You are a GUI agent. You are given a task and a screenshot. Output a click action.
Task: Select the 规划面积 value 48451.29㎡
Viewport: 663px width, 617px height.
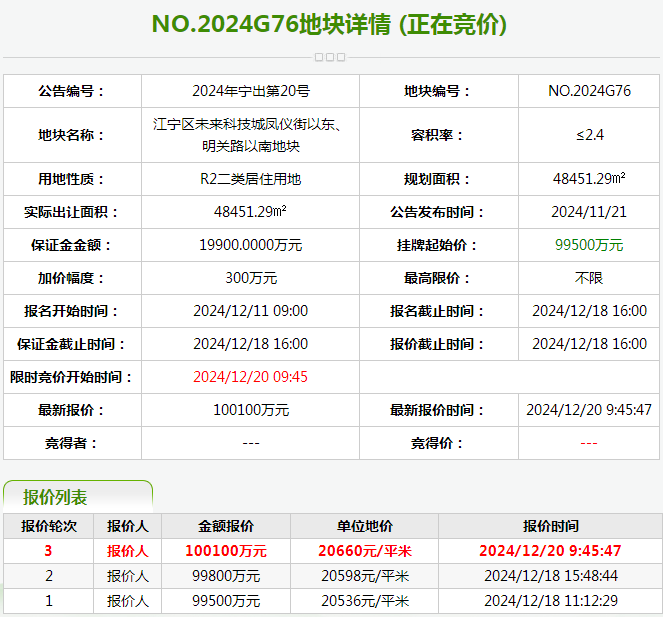point(589,178)
